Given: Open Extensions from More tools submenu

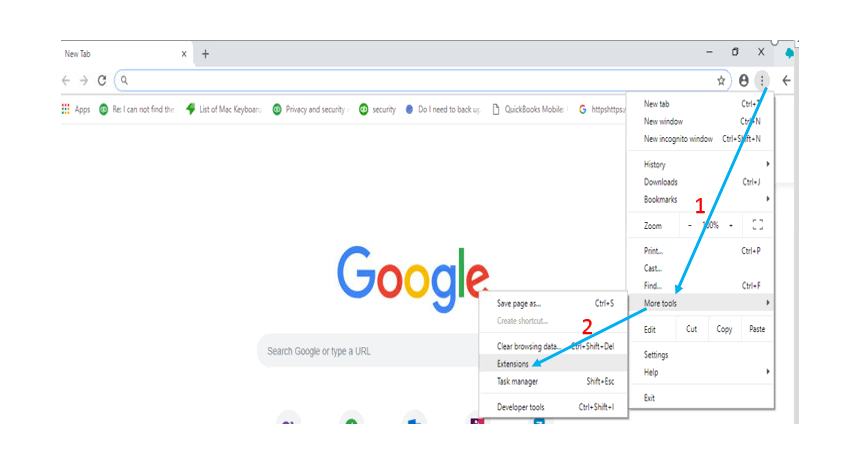Looking at the screenshot, I should 553,364.
